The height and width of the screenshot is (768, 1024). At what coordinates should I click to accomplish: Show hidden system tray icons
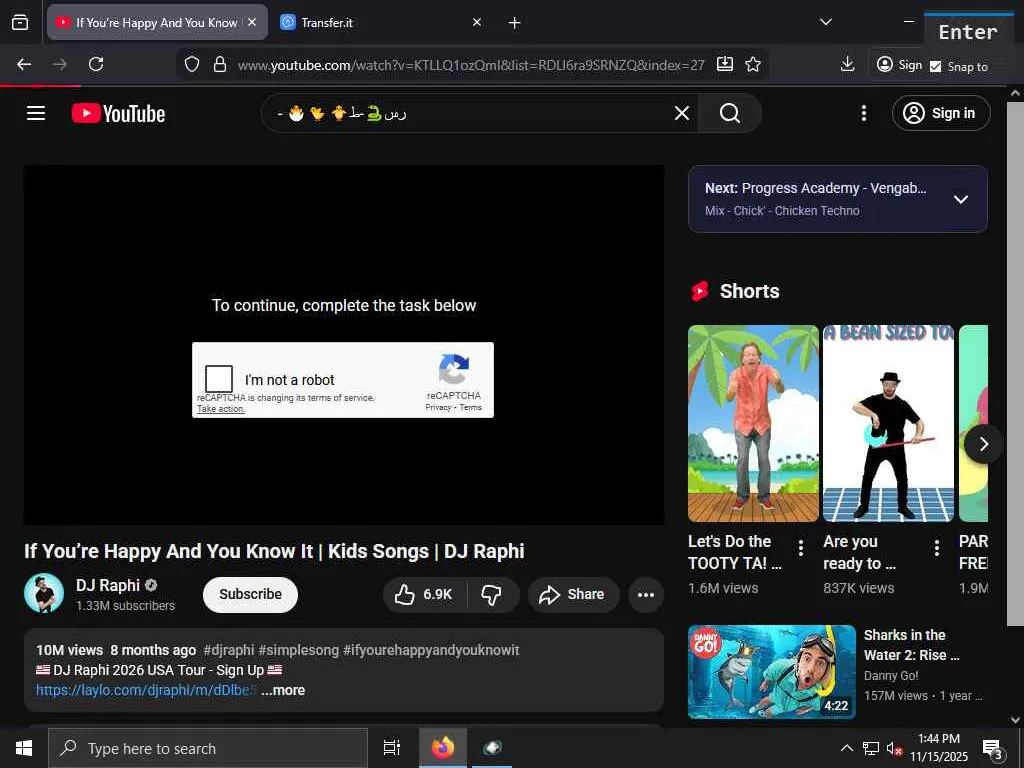pyautogui.click(x=846, y=748)
